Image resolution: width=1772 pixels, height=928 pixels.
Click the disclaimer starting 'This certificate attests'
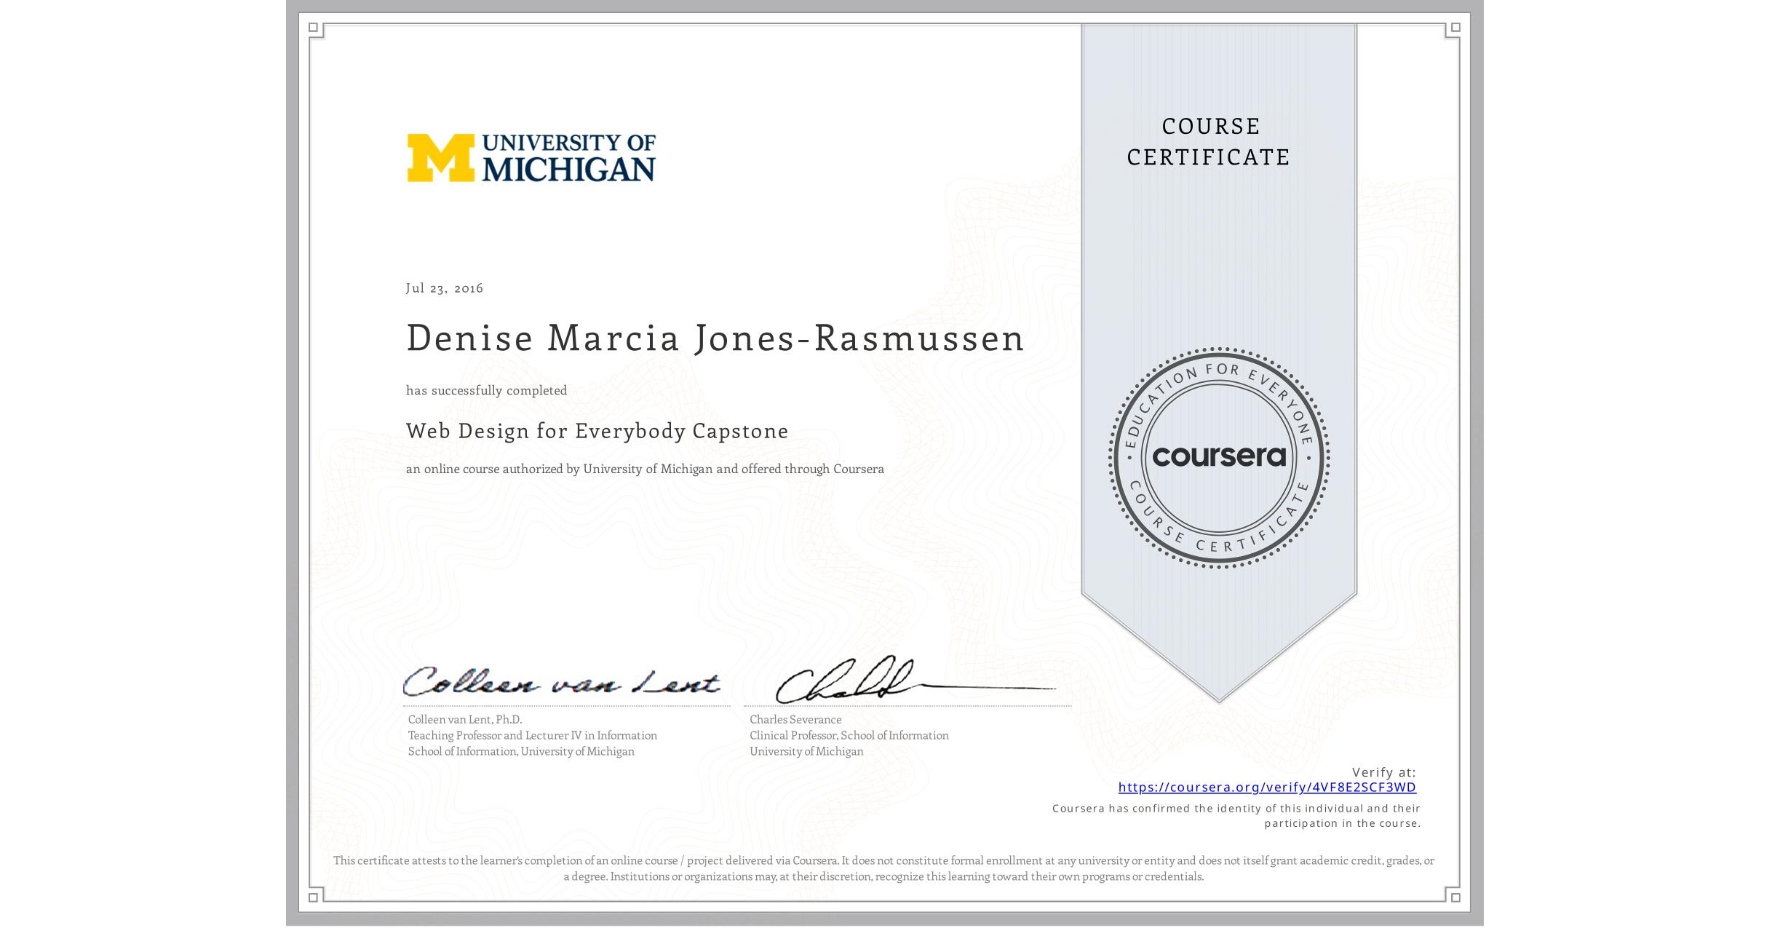click(x=884, y=868)
